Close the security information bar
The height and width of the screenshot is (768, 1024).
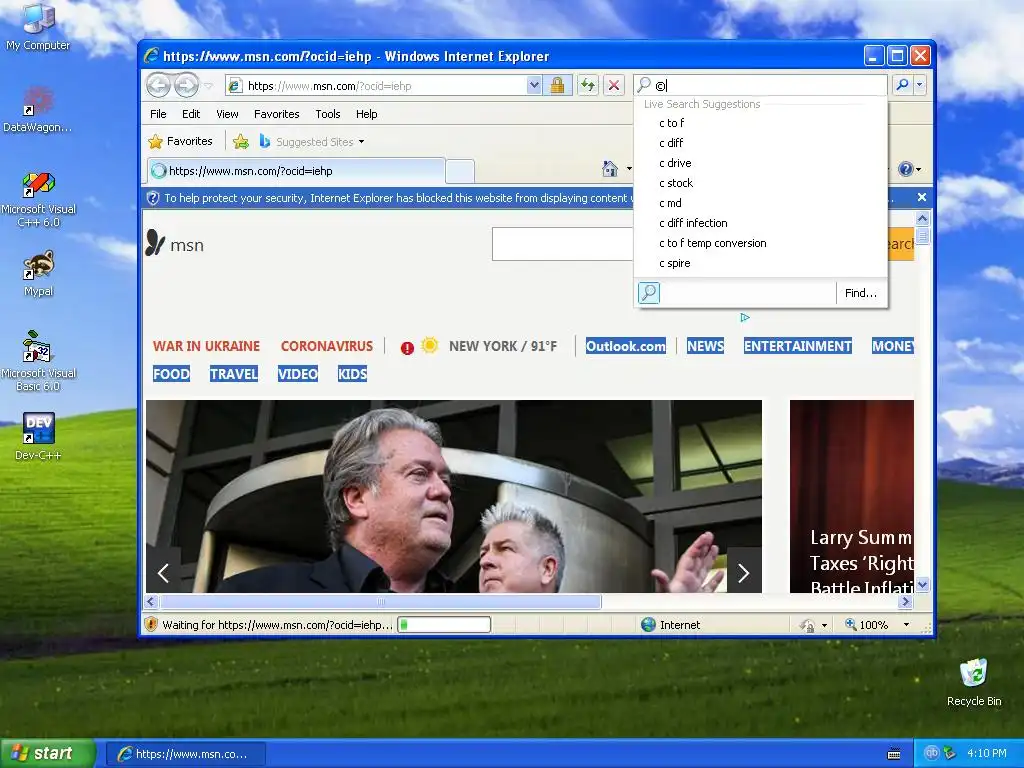coord(921,197)
